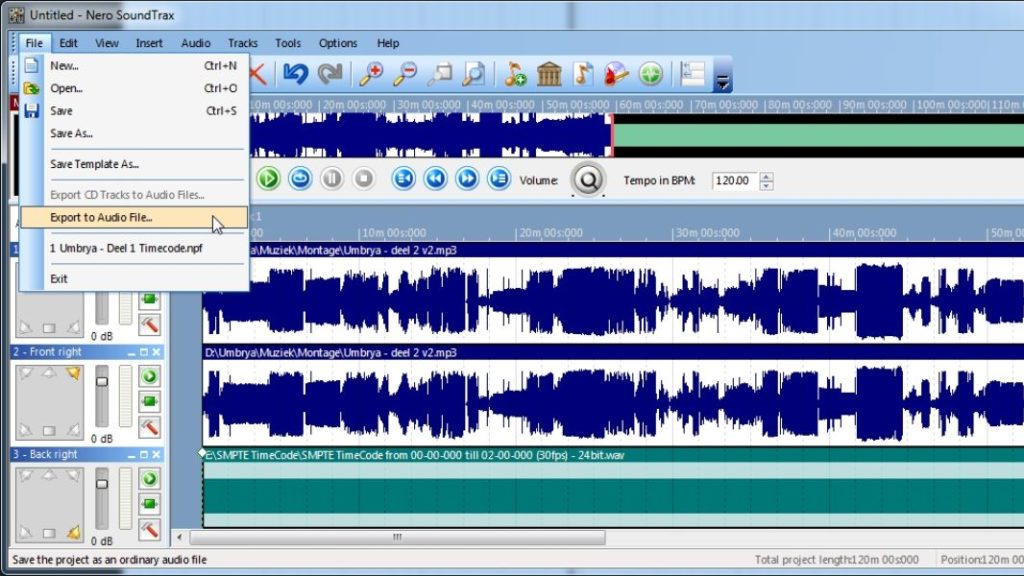Click the Zoom Out magnifier icon
This screenshot has height=576, width=1024.
[x=405, y=74]
